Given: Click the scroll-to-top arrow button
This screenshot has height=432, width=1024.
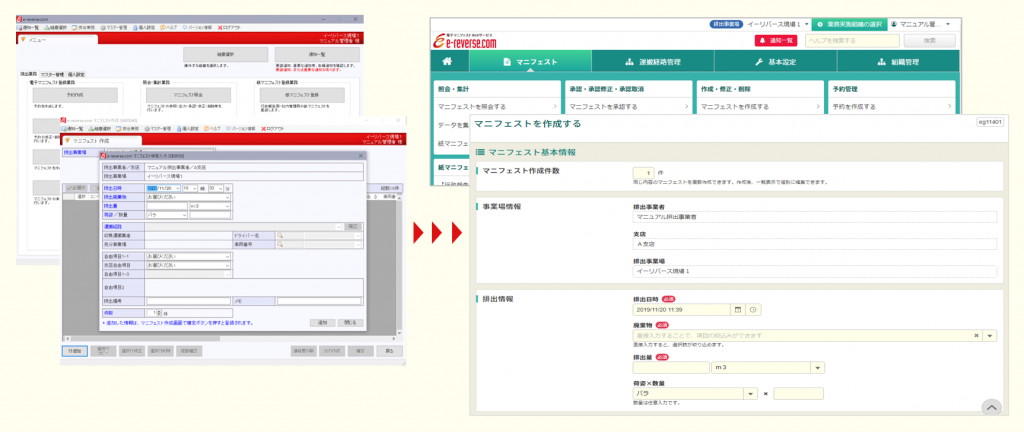Looking at the screenshot, I should (x=990, y=406).
